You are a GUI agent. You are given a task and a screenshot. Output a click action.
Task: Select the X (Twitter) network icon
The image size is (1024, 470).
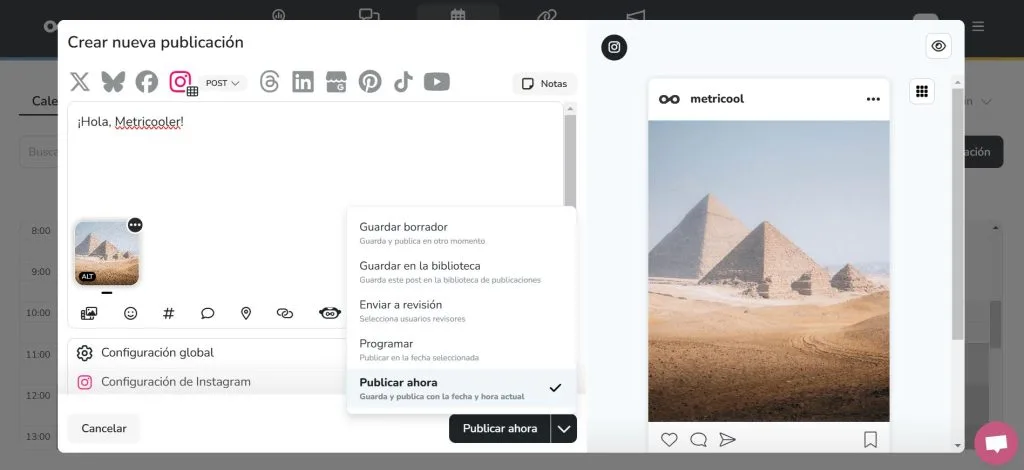(x=80, y=82)
